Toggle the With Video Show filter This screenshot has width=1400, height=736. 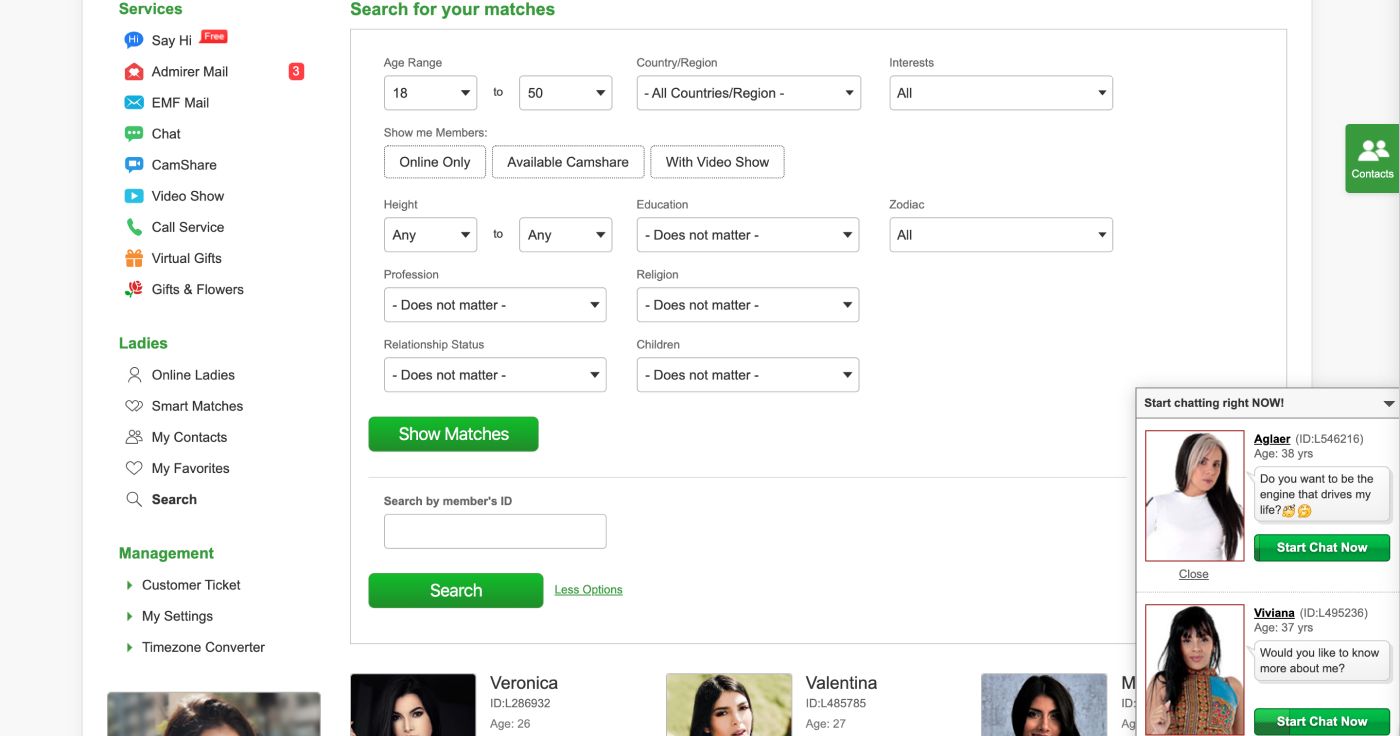click(x=717, y=162)
